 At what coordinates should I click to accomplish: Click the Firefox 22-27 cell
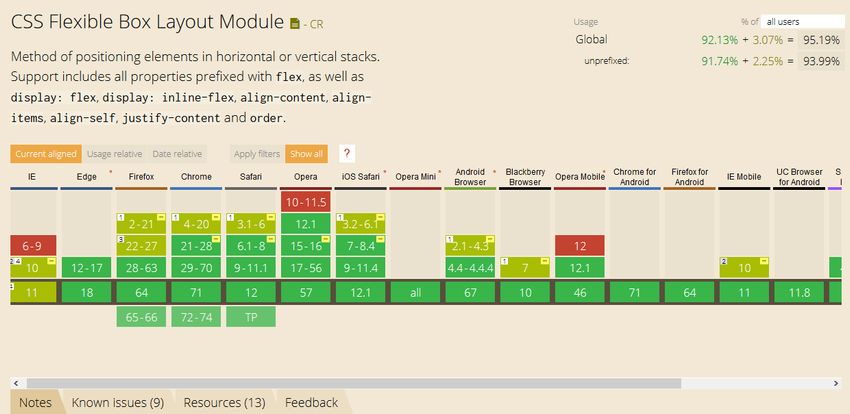pyautogui.click(x=141, y=246)
